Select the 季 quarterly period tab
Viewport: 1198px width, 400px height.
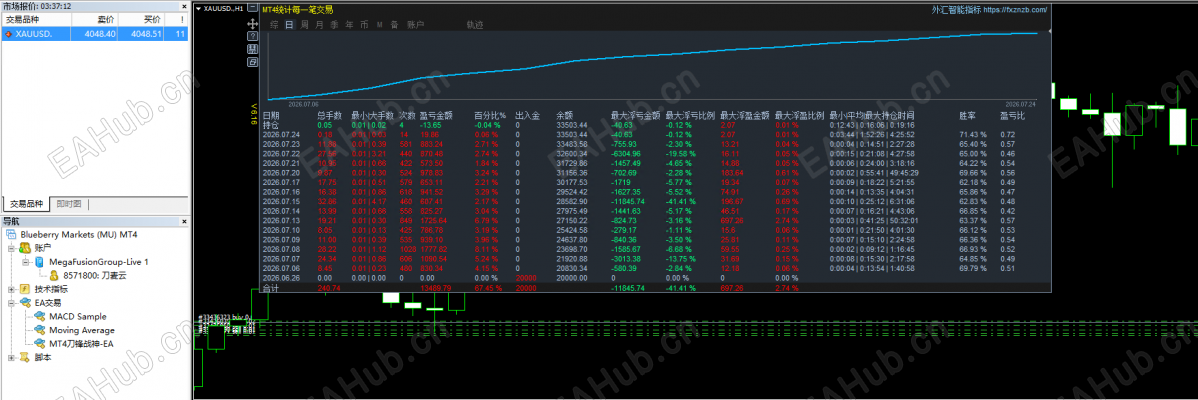point(334,24)
